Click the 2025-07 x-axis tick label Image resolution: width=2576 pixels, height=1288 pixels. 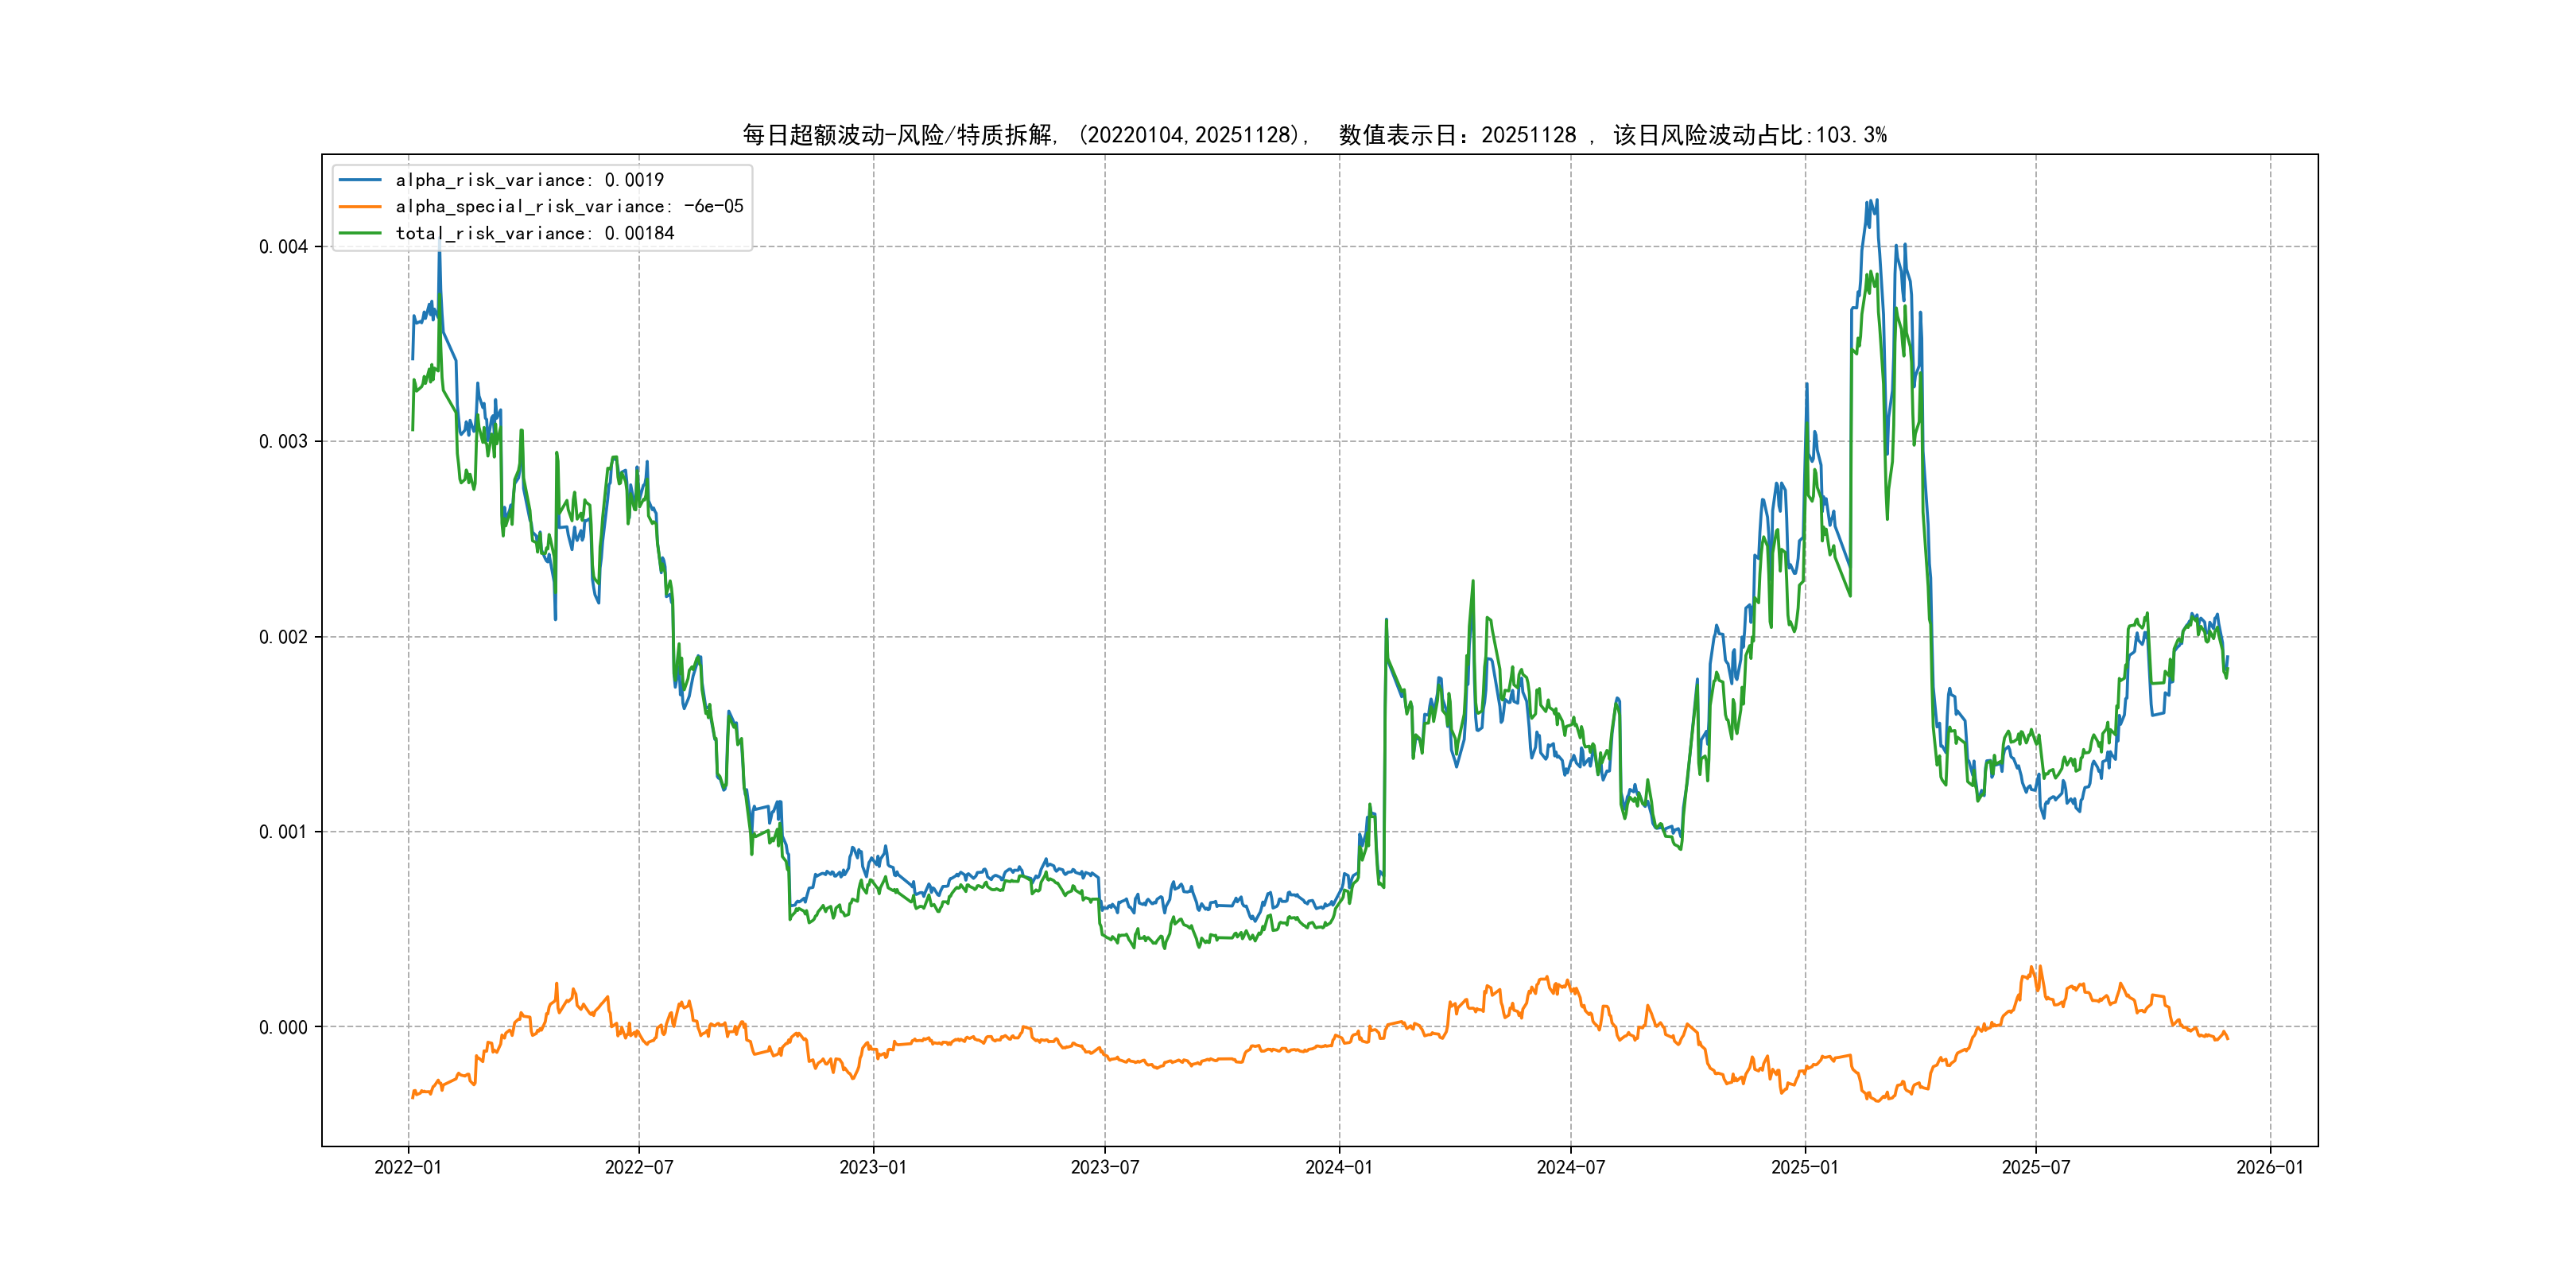point(2036,1167)
